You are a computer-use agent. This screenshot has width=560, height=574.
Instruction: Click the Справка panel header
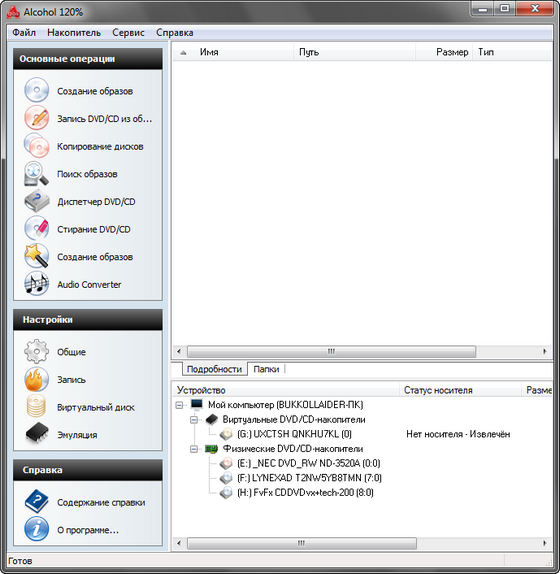[88, 470]
